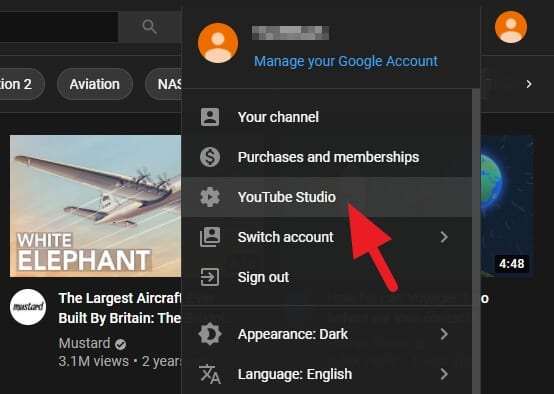Click the '3.1M views' text under Mustard
Viewport: 554px width, 394px height.
[93, 361]
